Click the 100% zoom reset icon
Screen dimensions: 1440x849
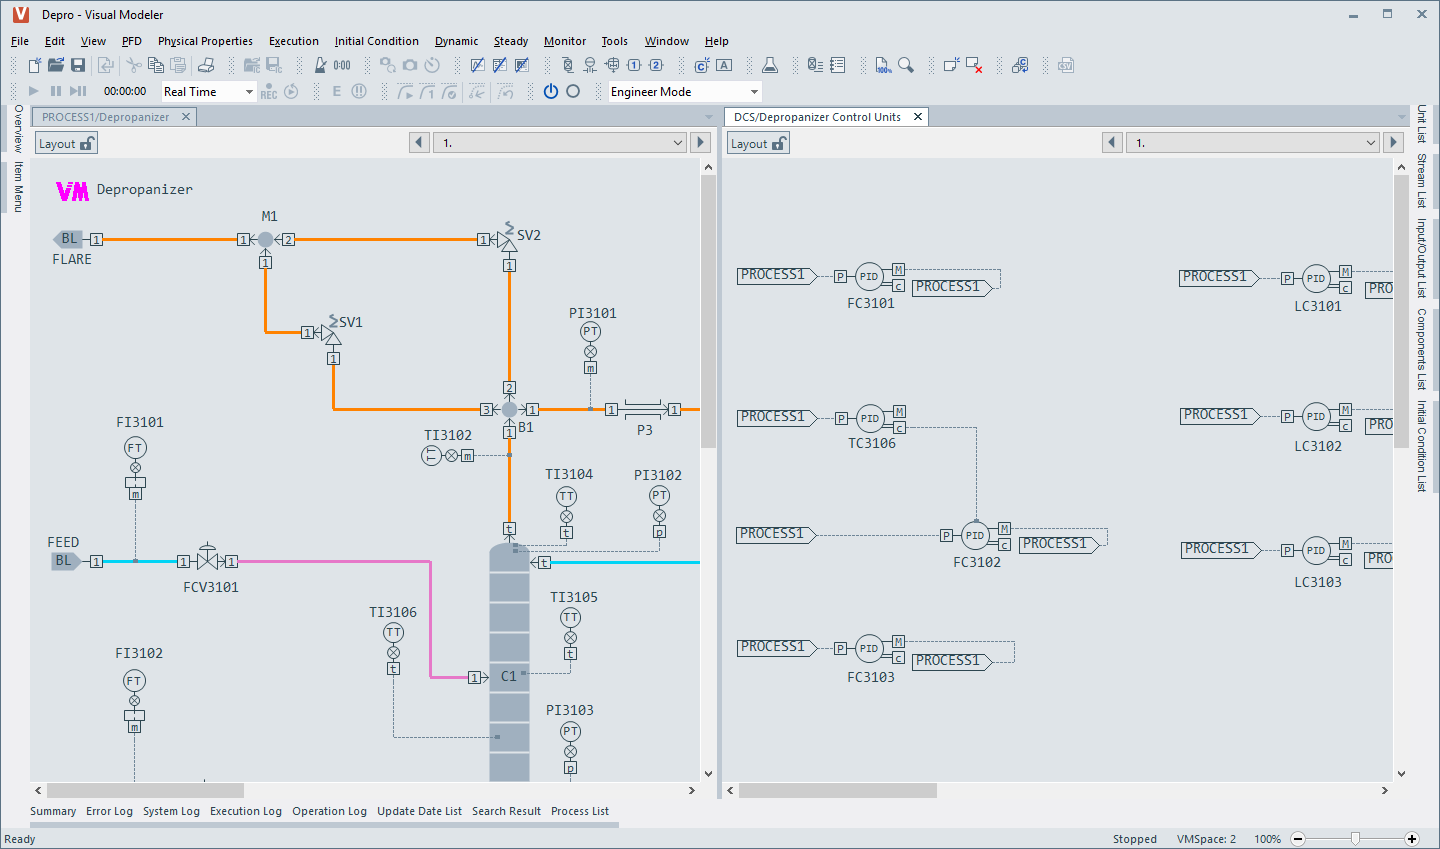883,65
